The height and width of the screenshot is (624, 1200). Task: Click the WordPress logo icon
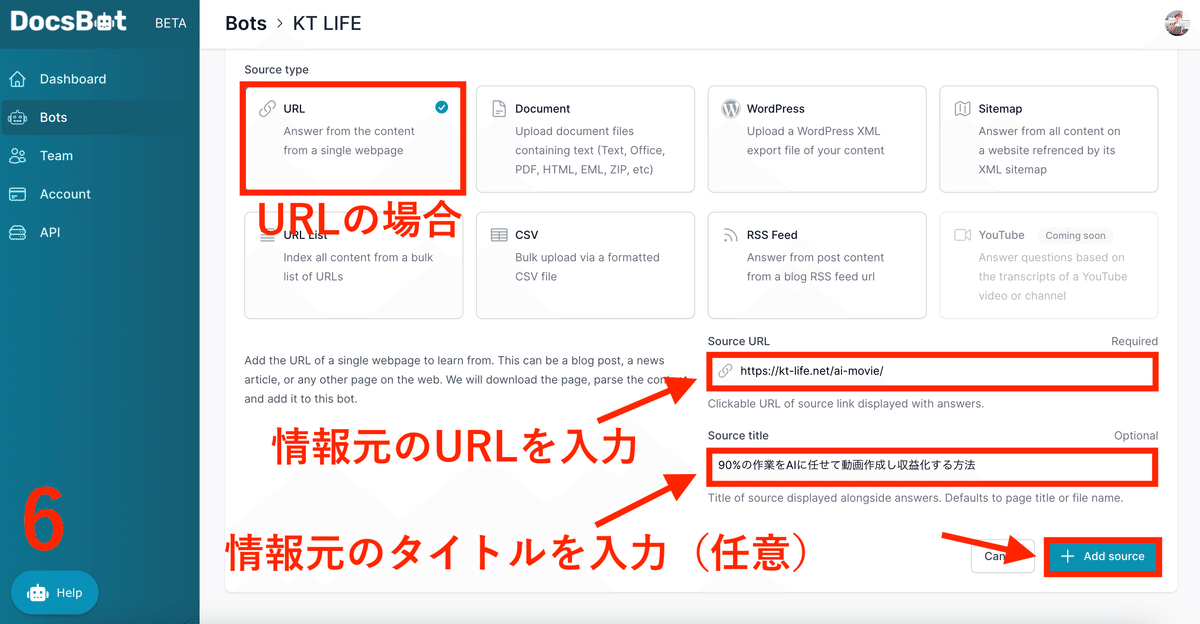(x=730, y=109)
